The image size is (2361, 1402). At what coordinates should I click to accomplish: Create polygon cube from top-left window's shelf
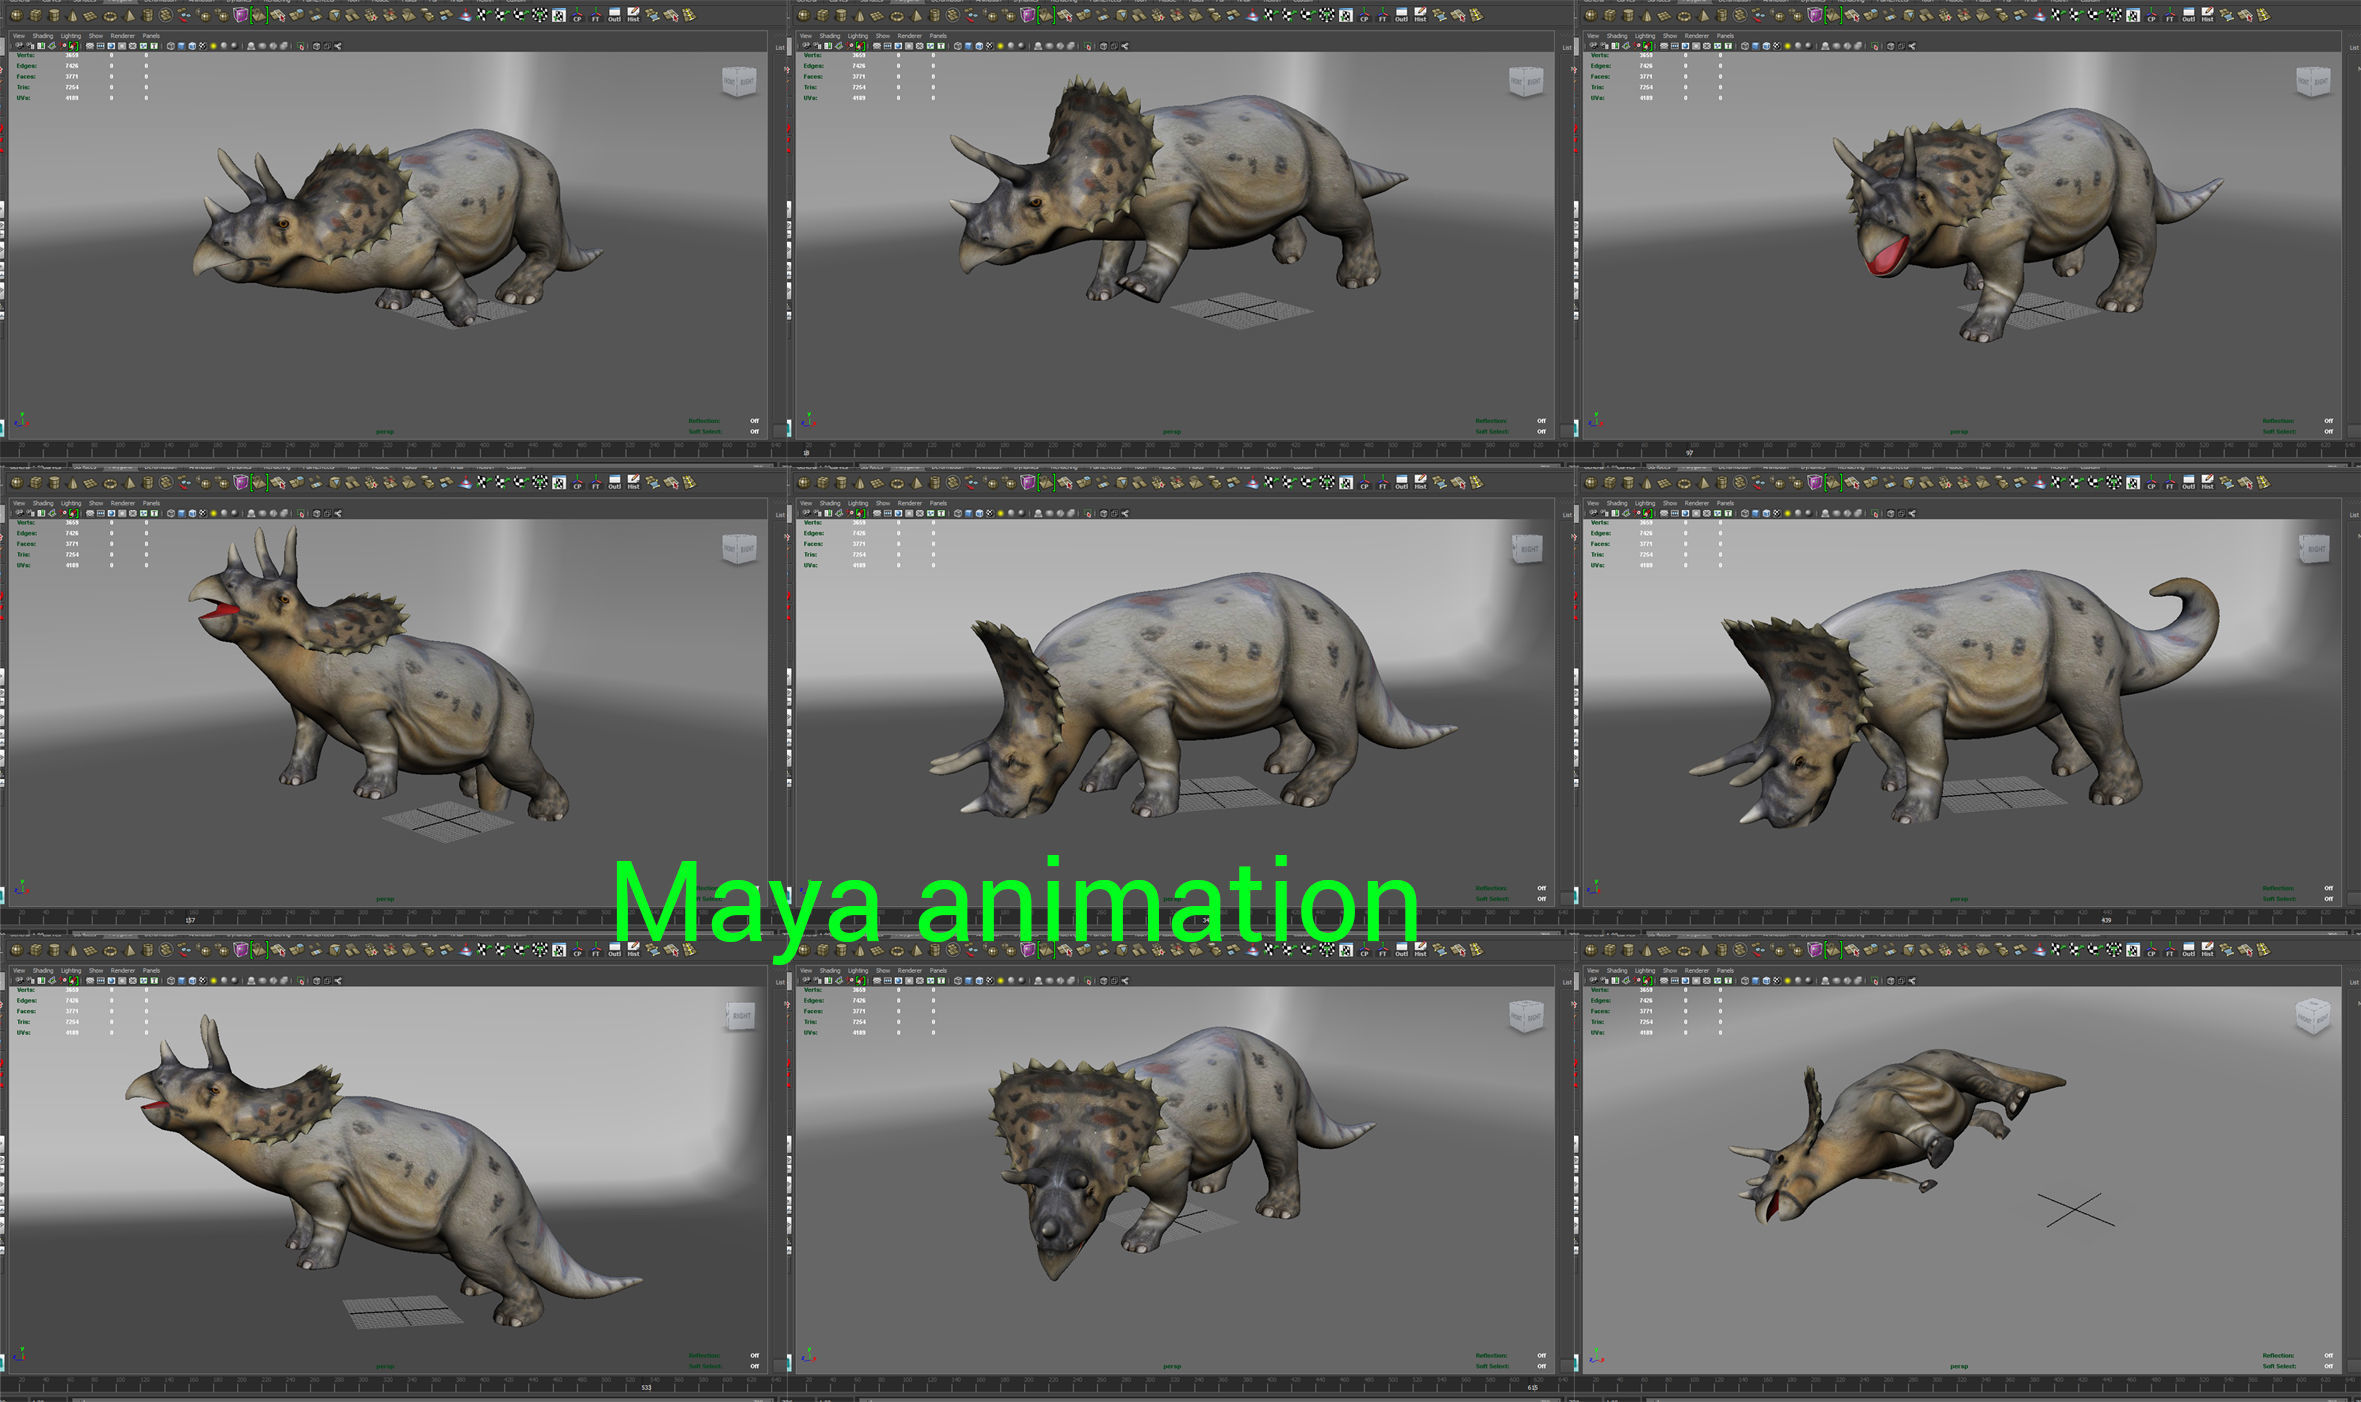[x=35, y=15]
